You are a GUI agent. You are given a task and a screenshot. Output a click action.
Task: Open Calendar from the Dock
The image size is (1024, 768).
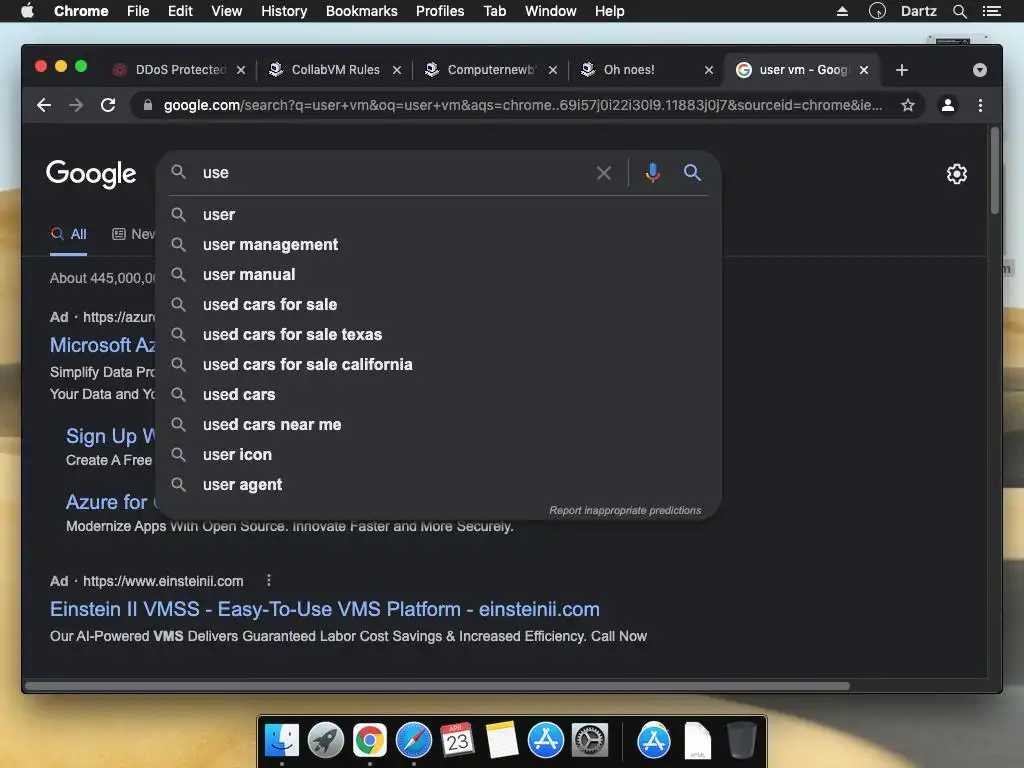tap(457, 740)
